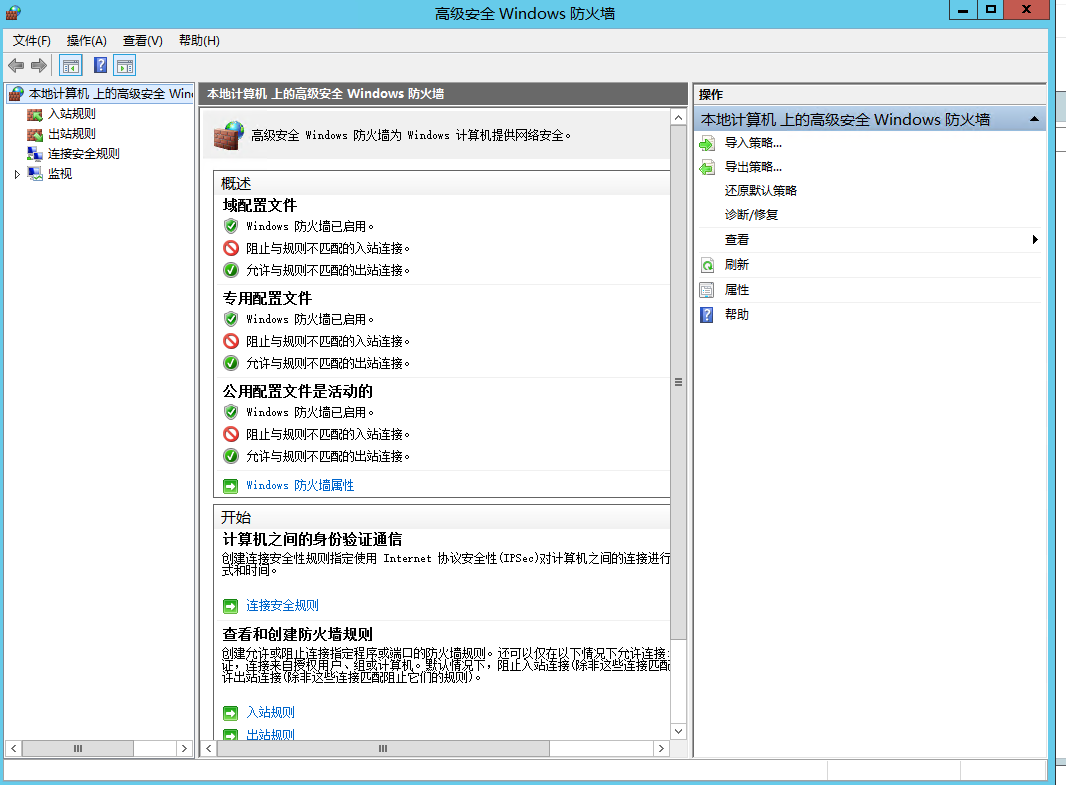Collapse the actions section header arrow
Image resolution: width=1066 pixels, height=785 pixels.
coord(1034,119)
